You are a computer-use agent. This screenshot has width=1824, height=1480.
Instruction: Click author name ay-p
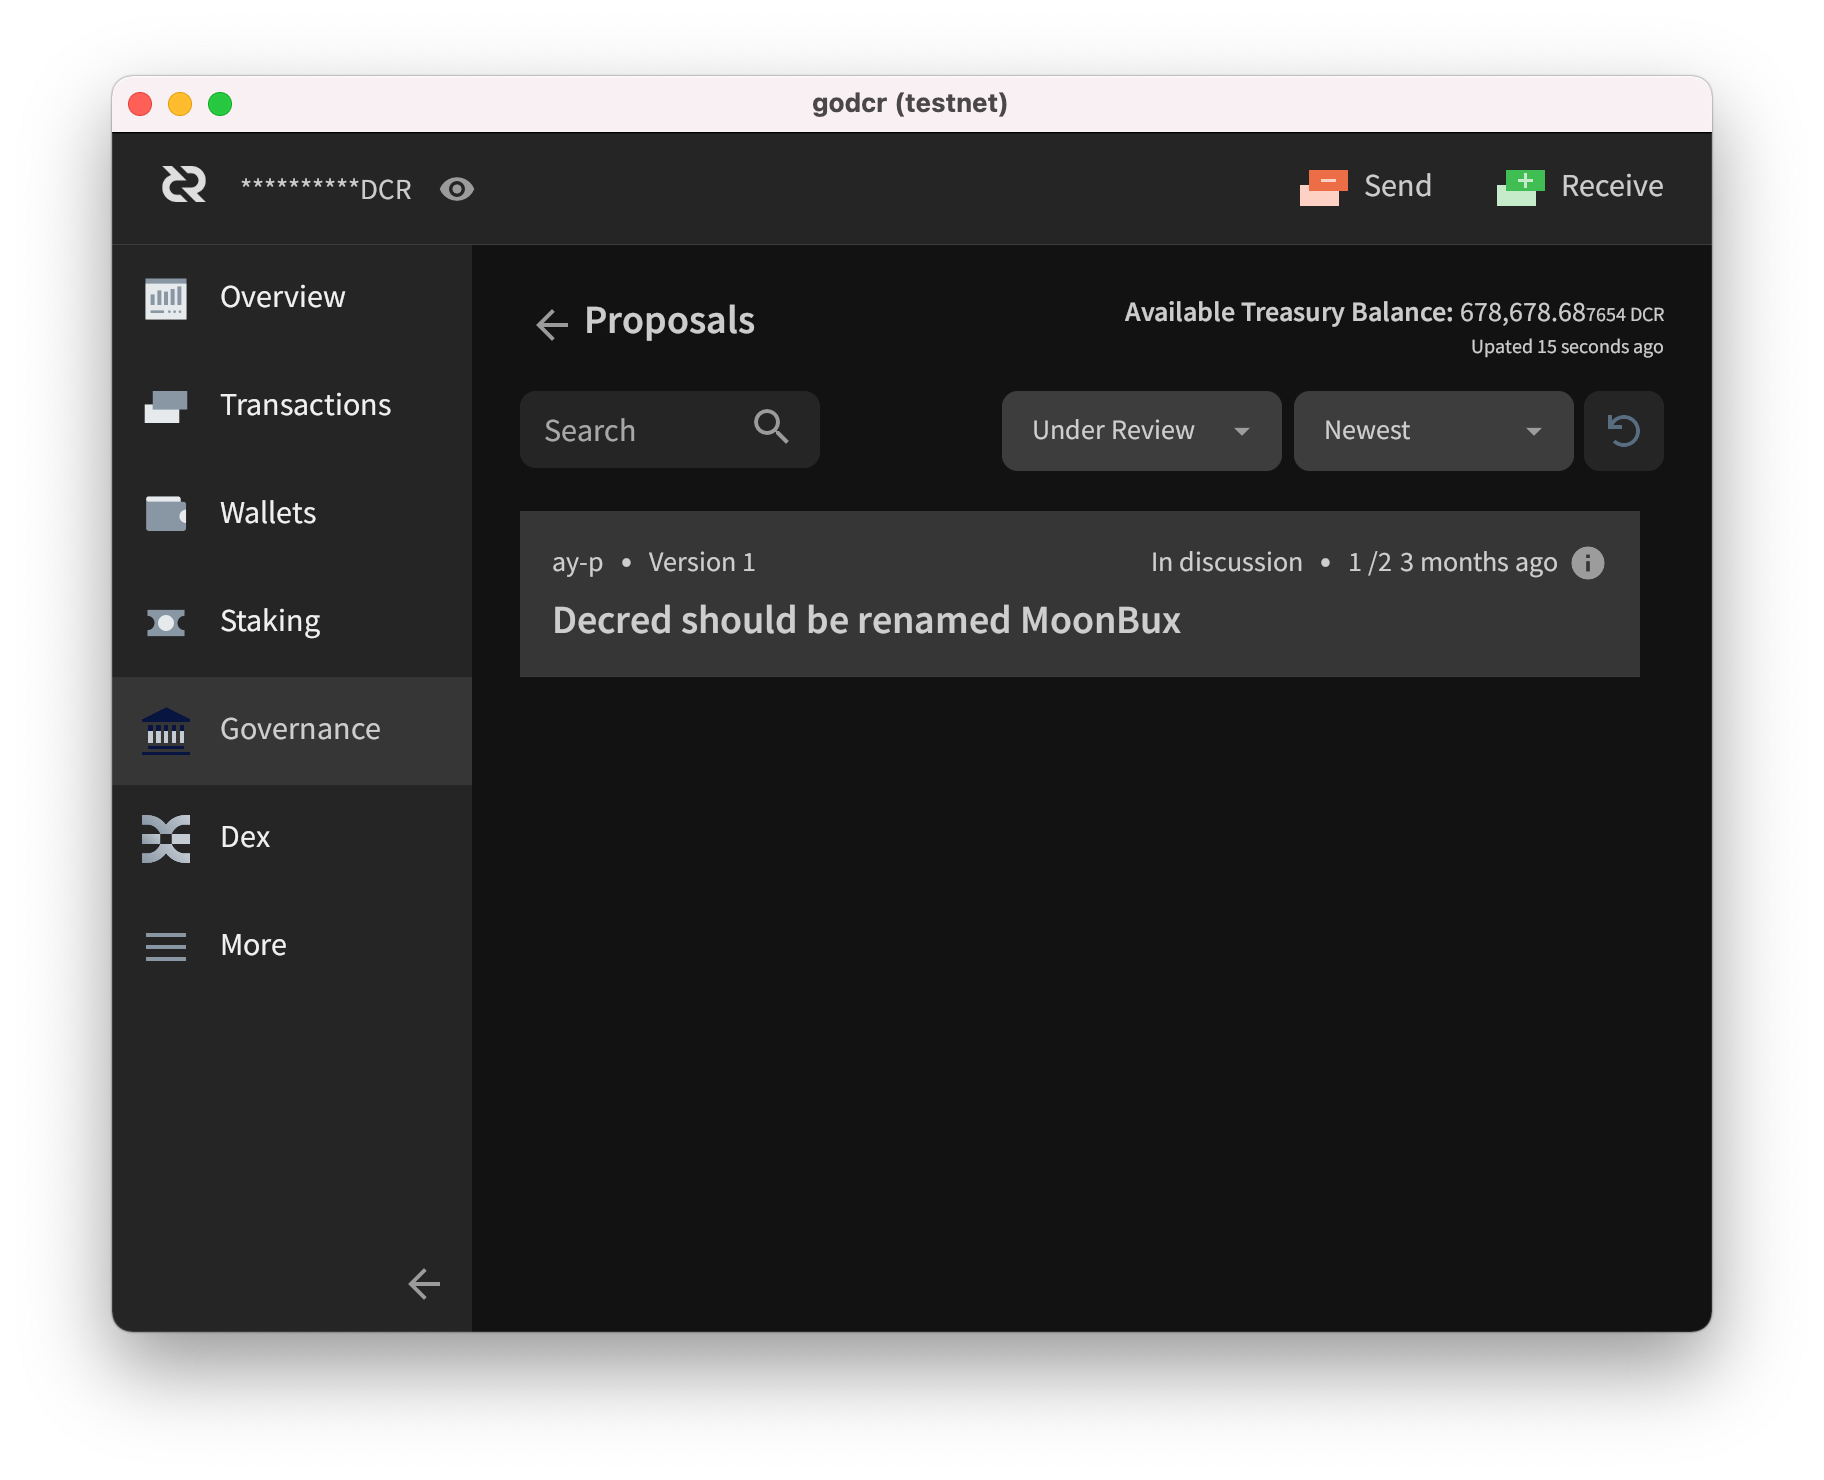click(x=578, y=563)
